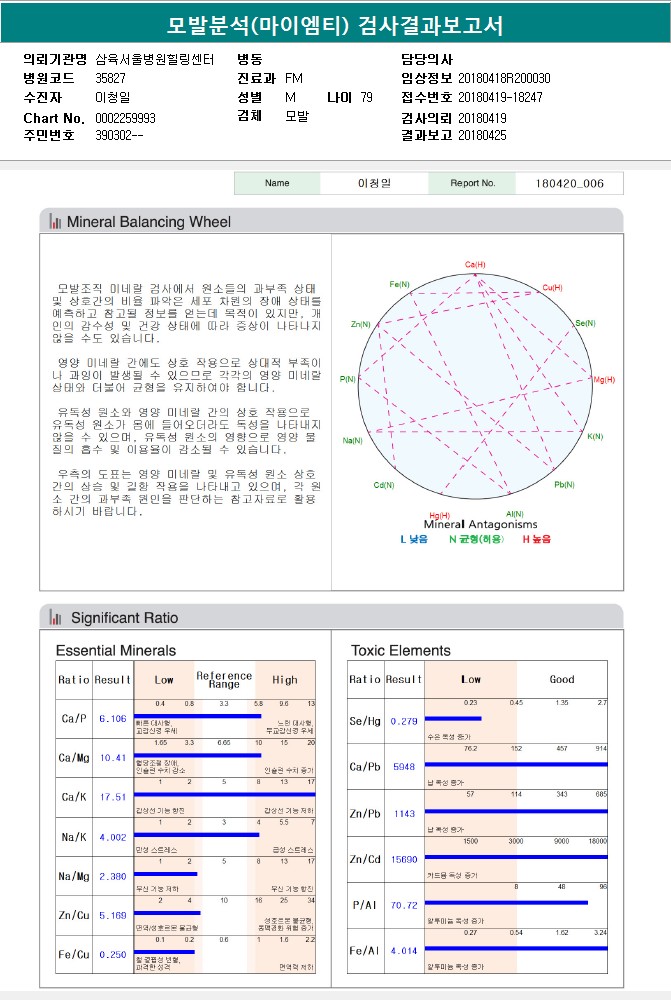Click the Good column header in Toxic Elements
This screenshot has height=1000, width=671.
click(x=562, y=679)
